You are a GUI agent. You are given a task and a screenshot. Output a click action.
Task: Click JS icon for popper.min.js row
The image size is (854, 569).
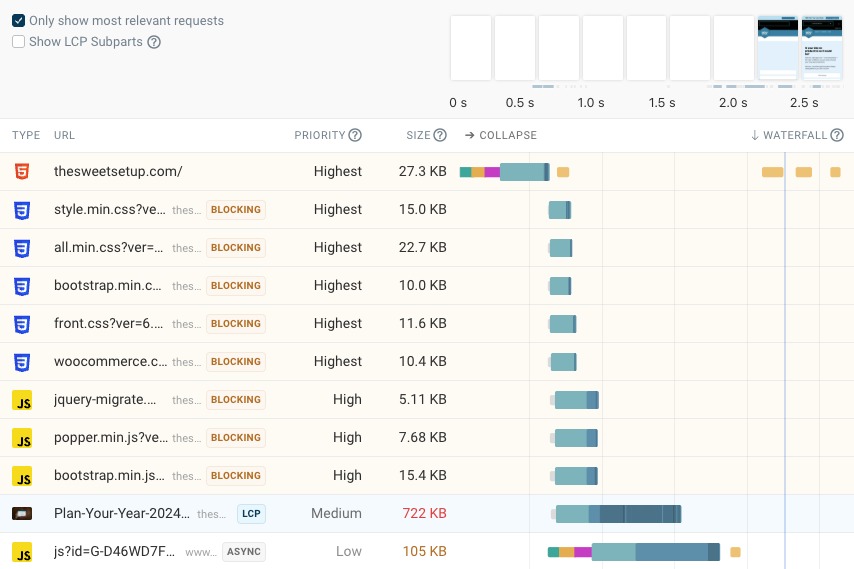(22, 438)
